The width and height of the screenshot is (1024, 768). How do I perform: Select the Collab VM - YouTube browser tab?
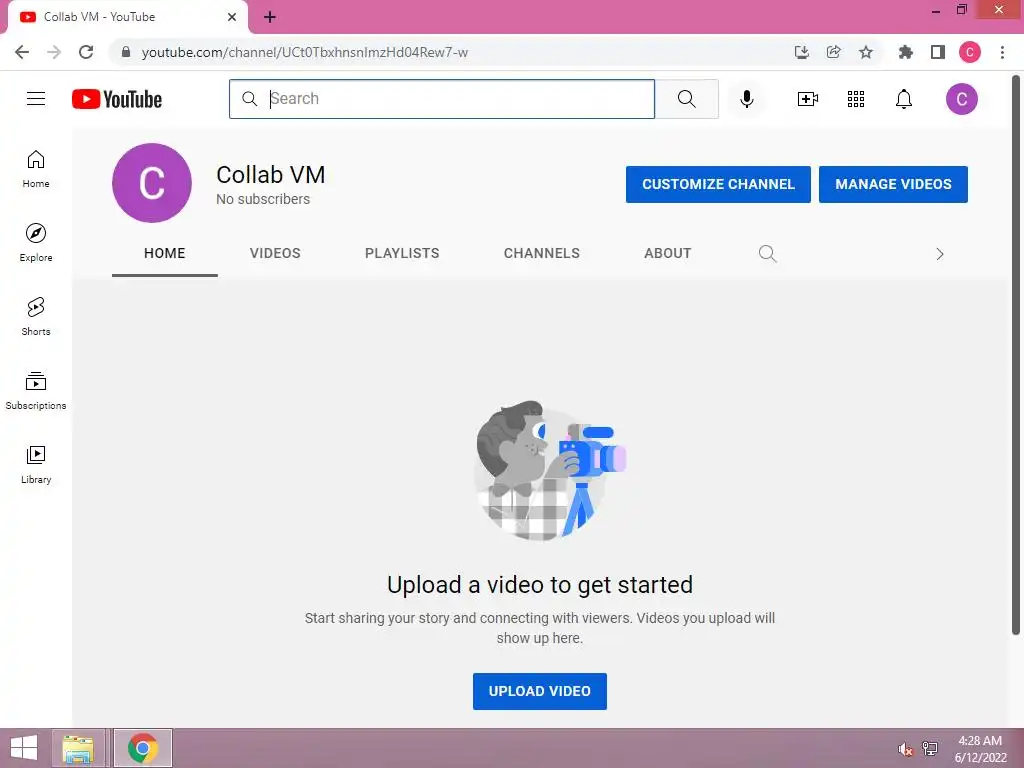point(127,17)
